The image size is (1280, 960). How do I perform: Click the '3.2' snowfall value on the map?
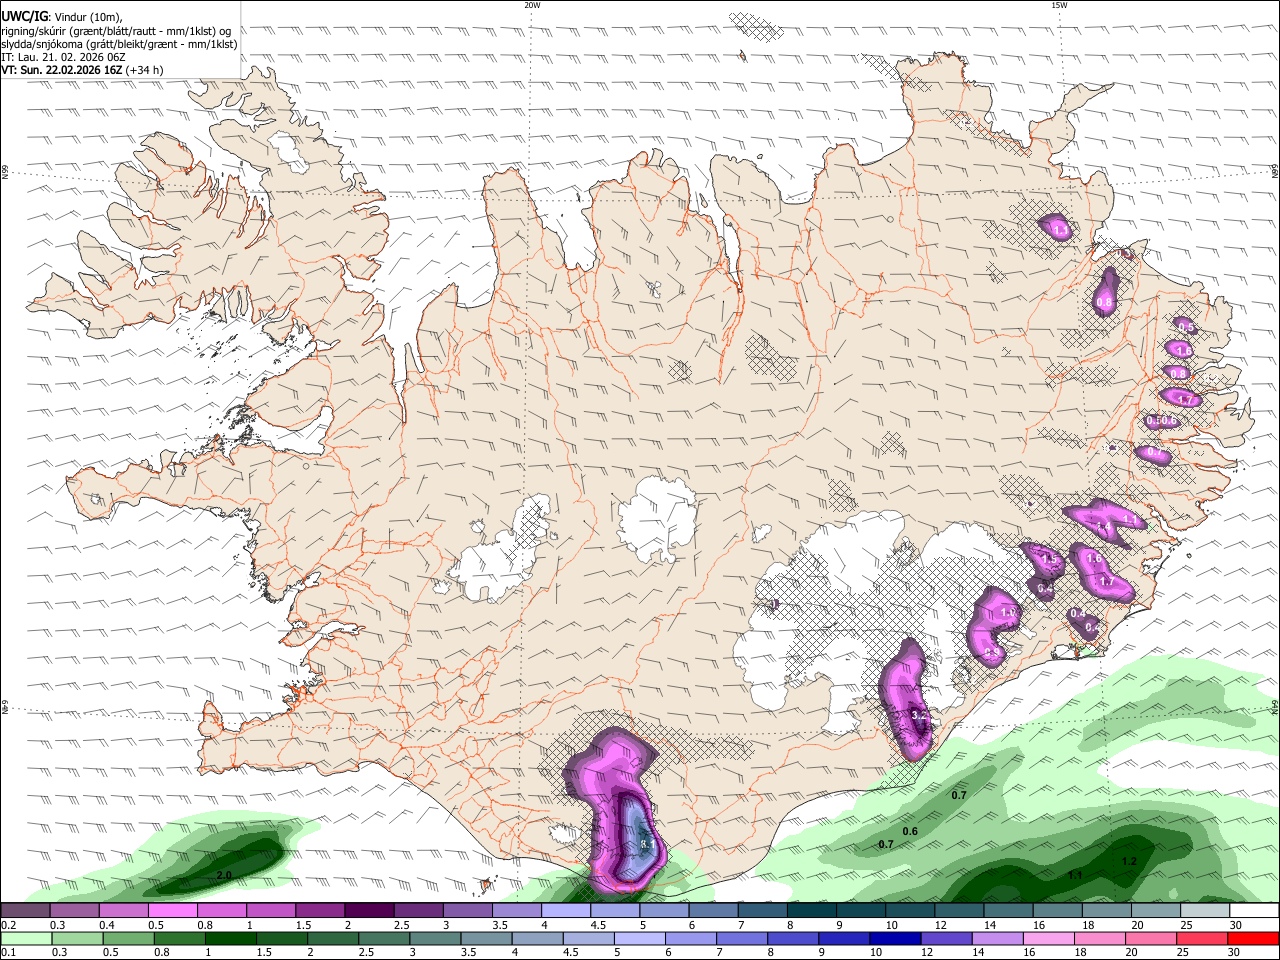tap(921, 716)
